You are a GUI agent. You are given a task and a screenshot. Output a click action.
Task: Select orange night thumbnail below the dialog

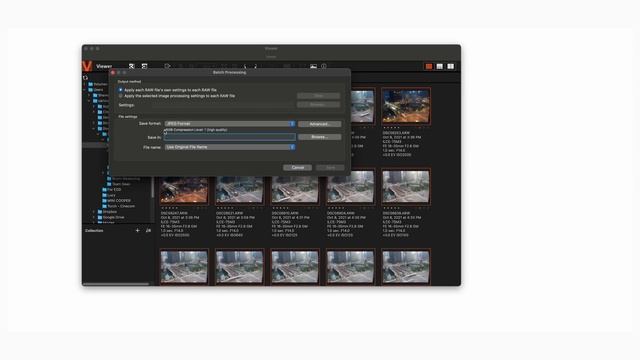(184, 190)
